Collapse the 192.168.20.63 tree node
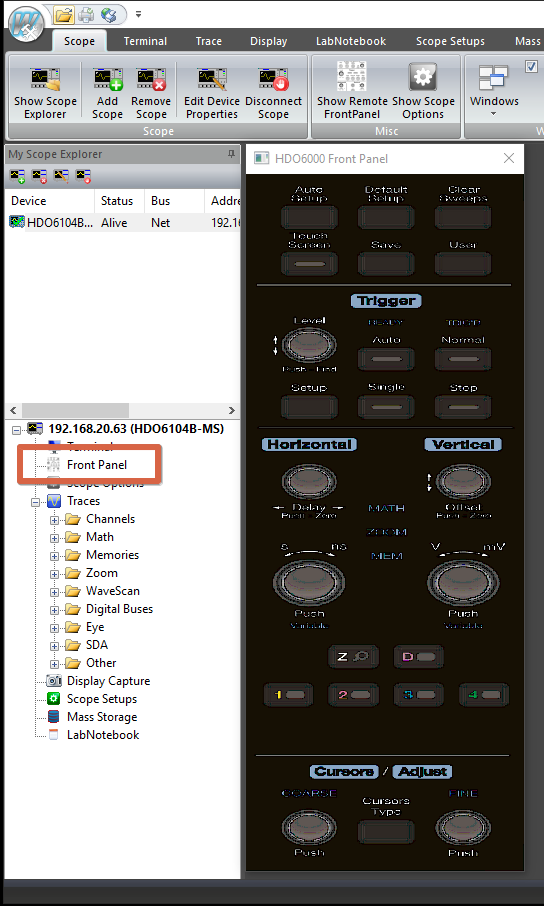 (x=16, y=429)
